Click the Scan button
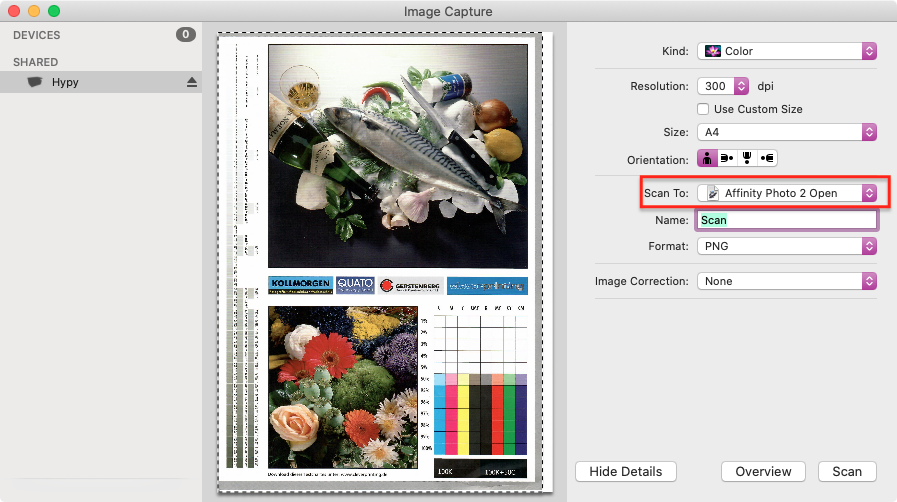 (847, 472)
